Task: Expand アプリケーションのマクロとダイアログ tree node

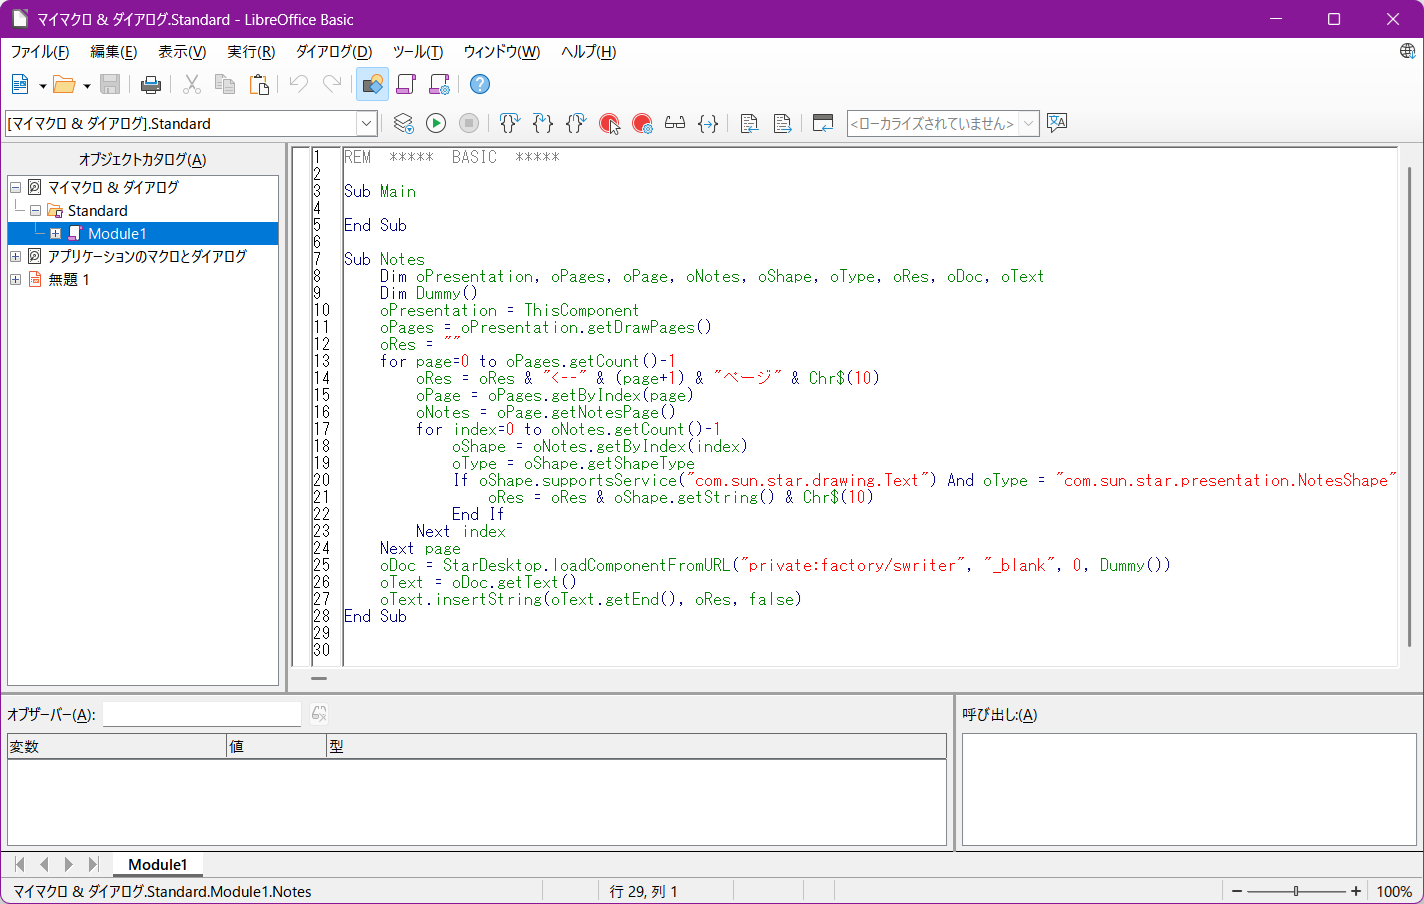Action: [16, 257]
